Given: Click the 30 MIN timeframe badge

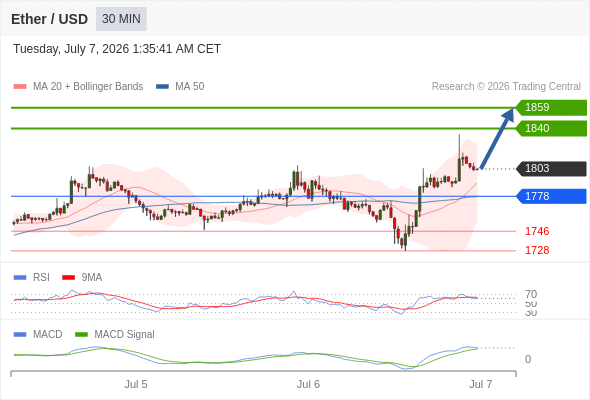Looking at the screenshot, I should pyautogui.click(x=121, y=19).
